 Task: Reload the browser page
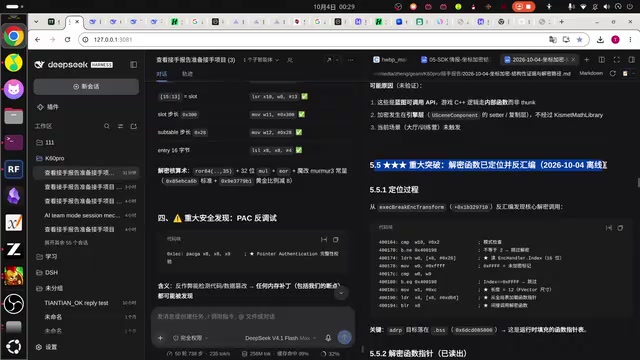[x=67, y=40]
